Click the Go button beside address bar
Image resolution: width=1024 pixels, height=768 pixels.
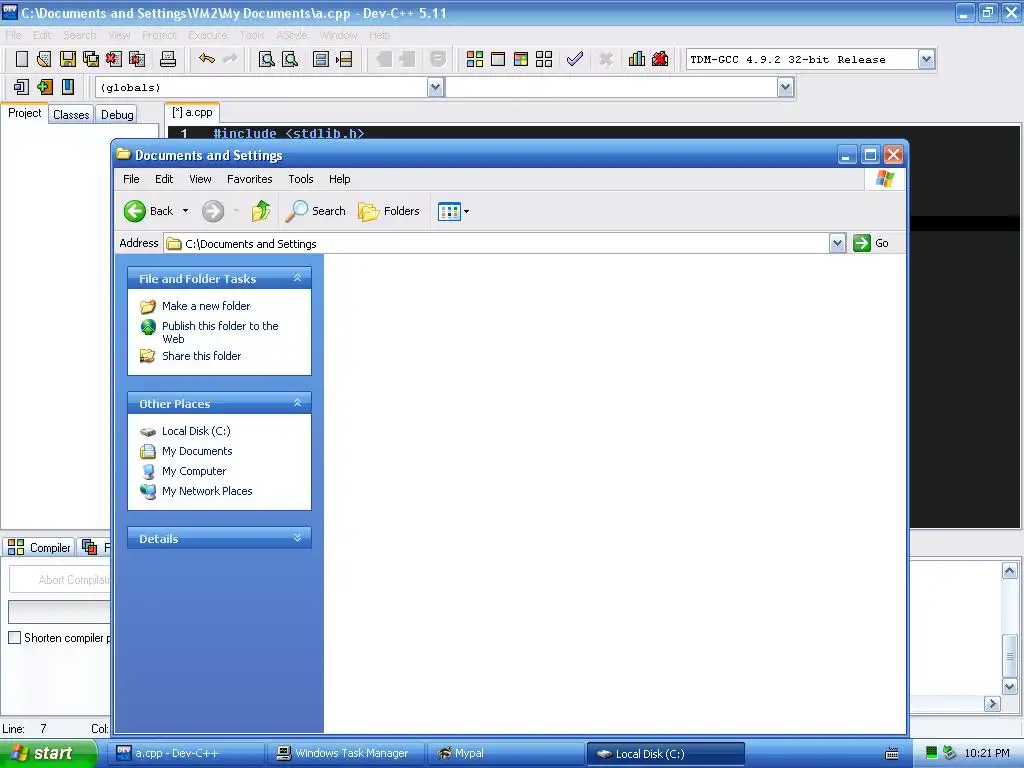pyautogui.click(x=871, y=243)
